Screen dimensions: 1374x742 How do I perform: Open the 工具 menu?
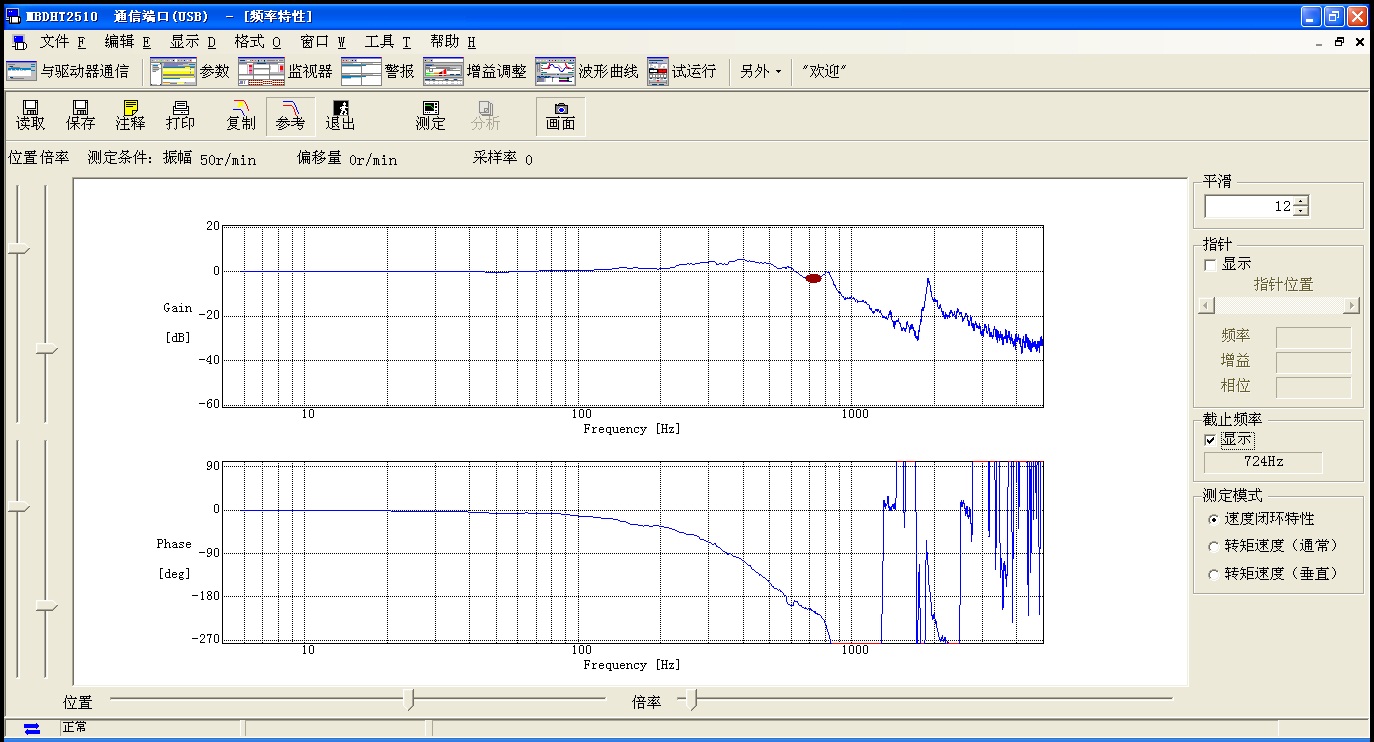pyautogui.click(x=387, y=42)
